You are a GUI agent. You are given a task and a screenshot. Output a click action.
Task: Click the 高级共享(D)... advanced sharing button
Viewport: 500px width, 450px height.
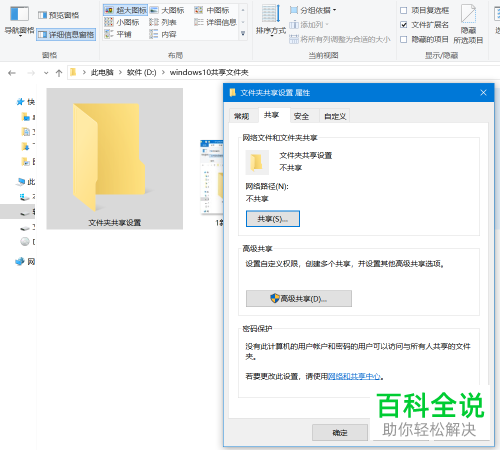[x=299, y=298]
